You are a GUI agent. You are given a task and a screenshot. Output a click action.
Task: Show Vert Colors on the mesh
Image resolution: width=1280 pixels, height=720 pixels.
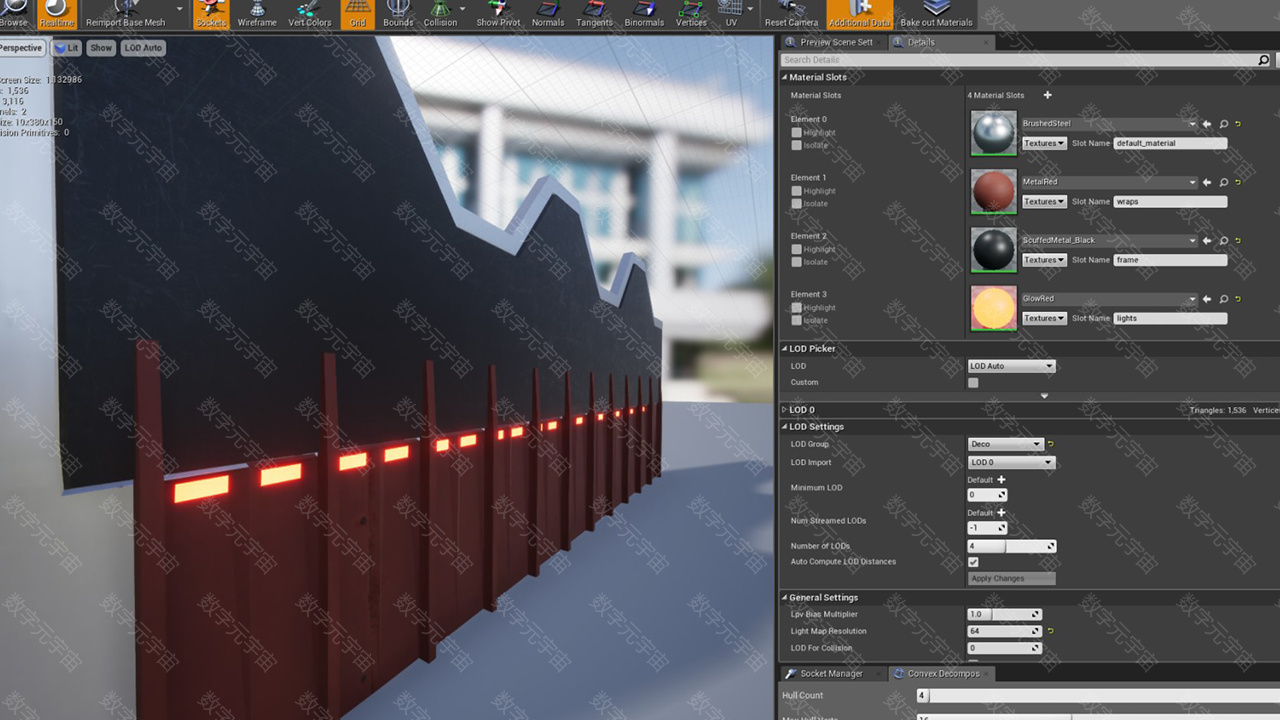(x=309, y=13)
